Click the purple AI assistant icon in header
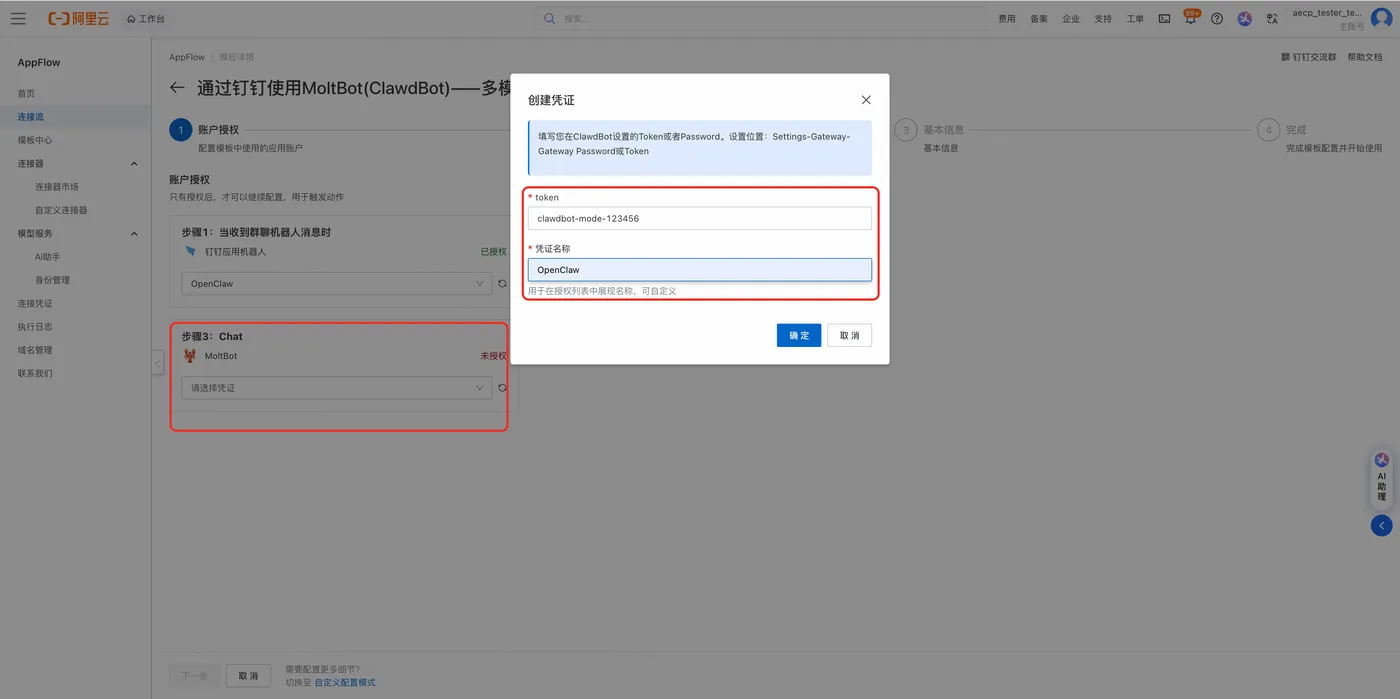The height and width of the screenshot is (699, 1400). 1244,19
